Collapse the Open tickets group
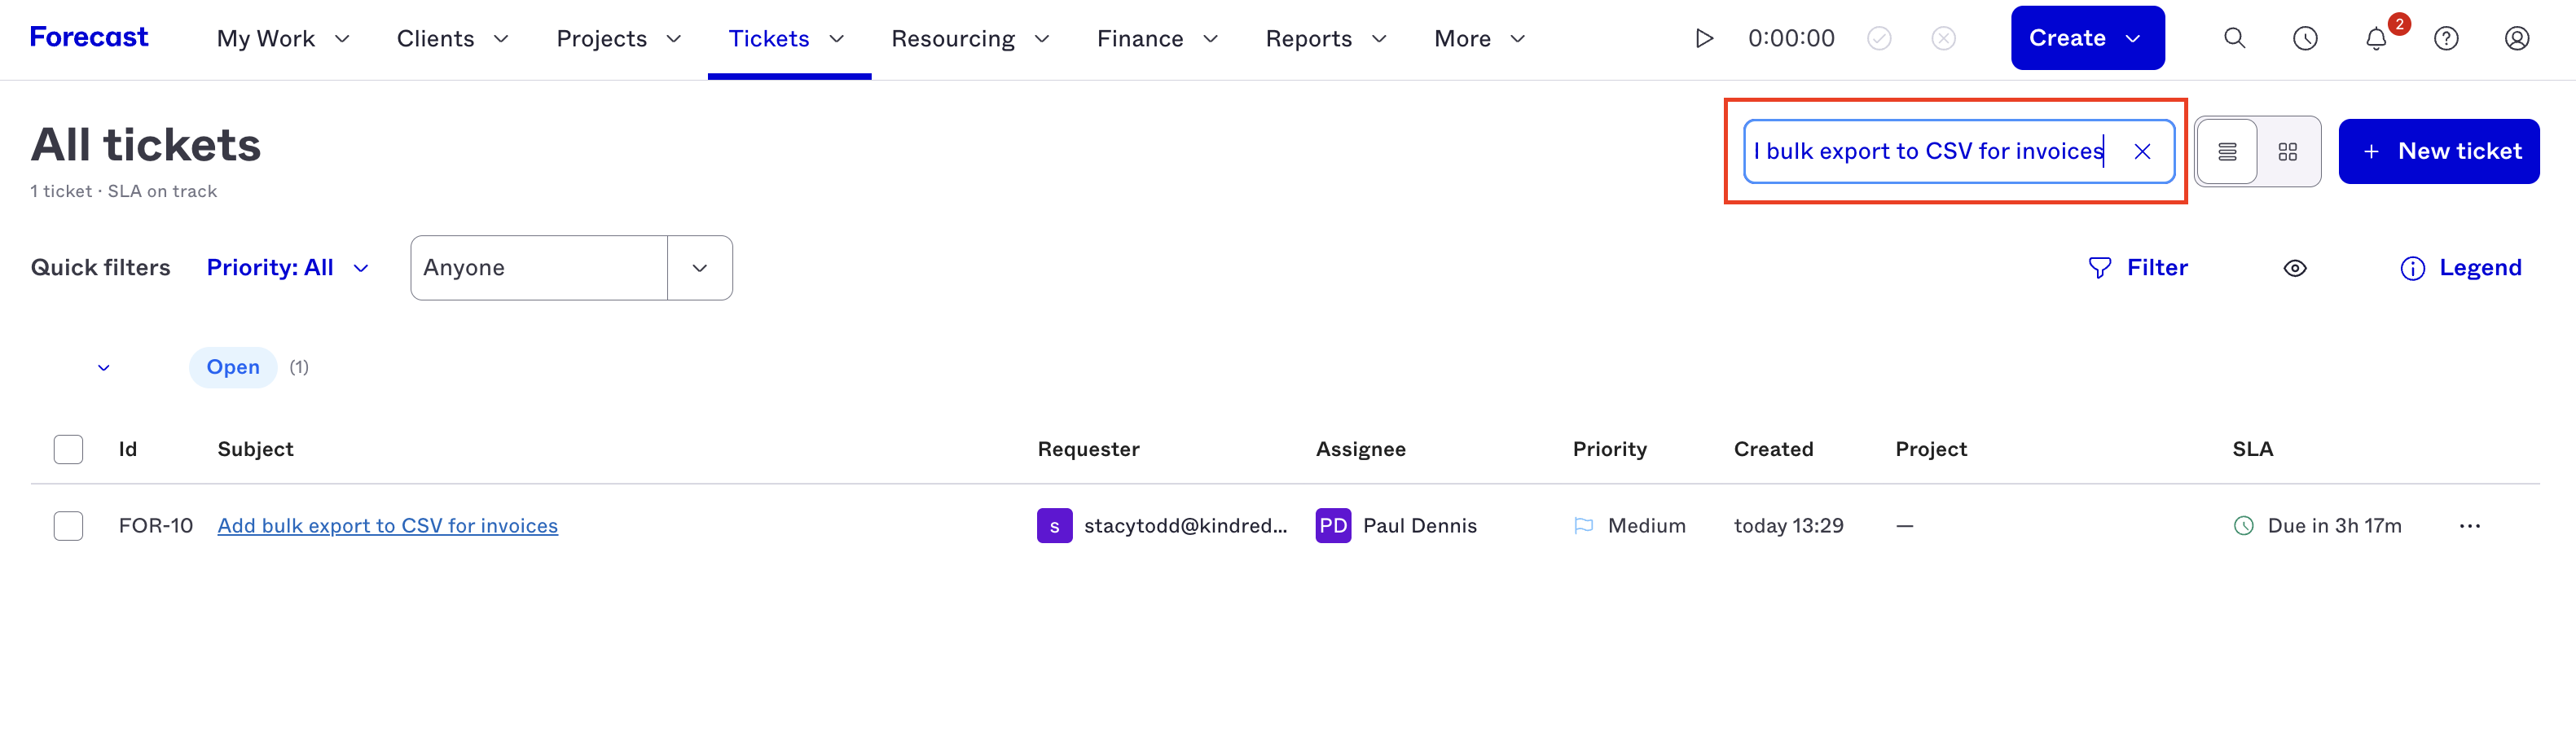 [103, 368]
